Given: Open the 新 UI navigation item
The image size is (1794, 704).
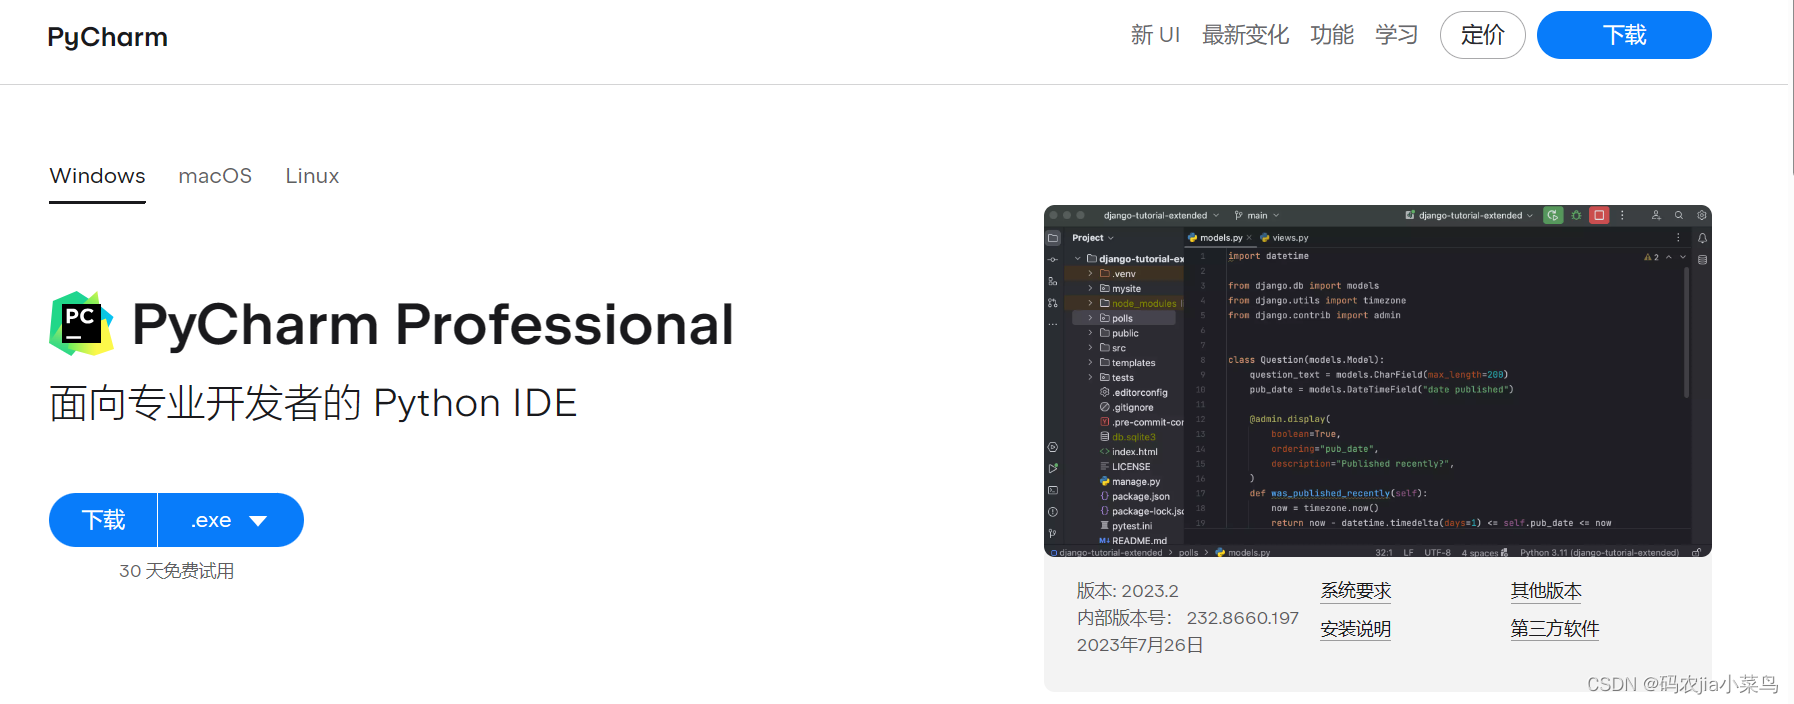Looking at the screenshot, I should tap(1155, 35).
